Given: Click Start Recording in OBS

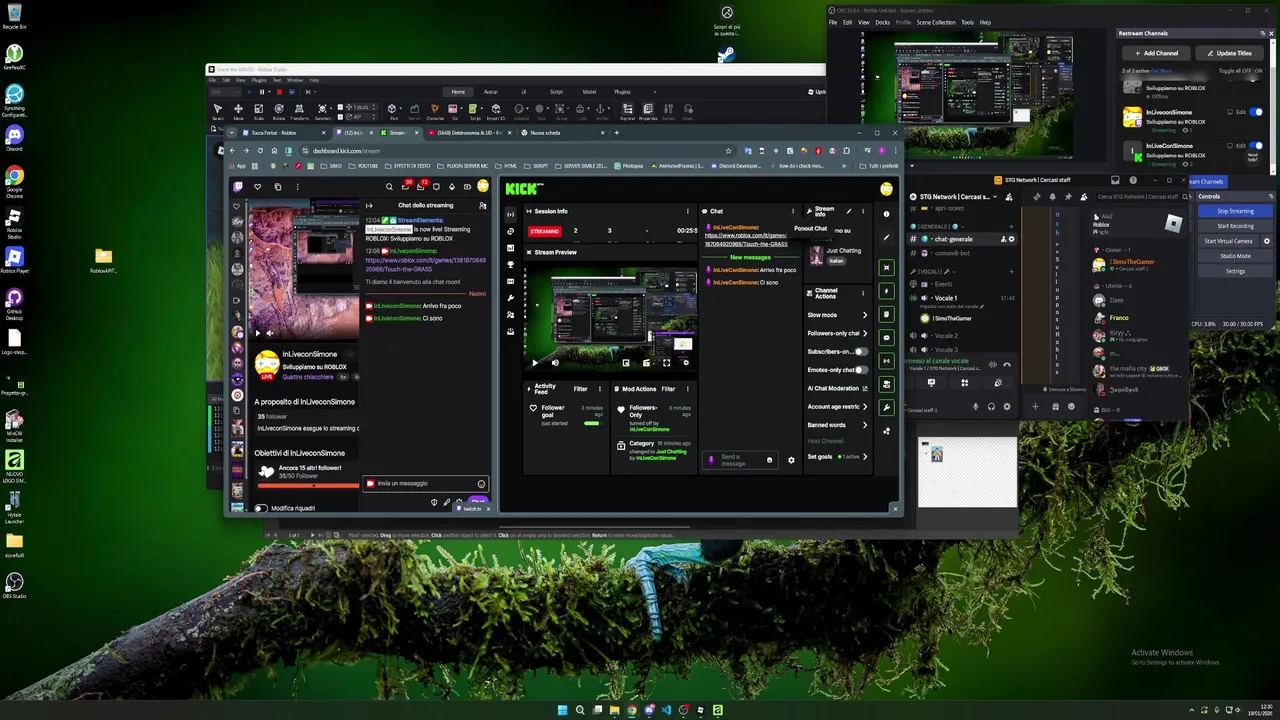Looking at the screenshot, I should [1235, 226].
